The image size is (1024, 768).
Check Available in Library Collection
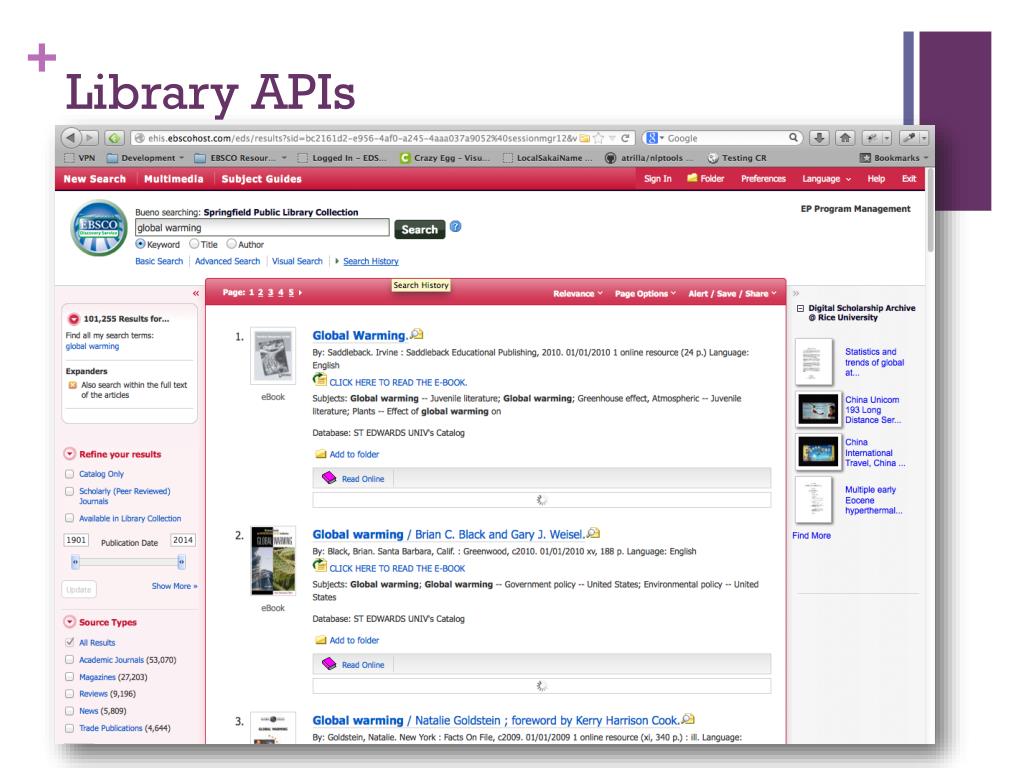(x=69, y=518)
